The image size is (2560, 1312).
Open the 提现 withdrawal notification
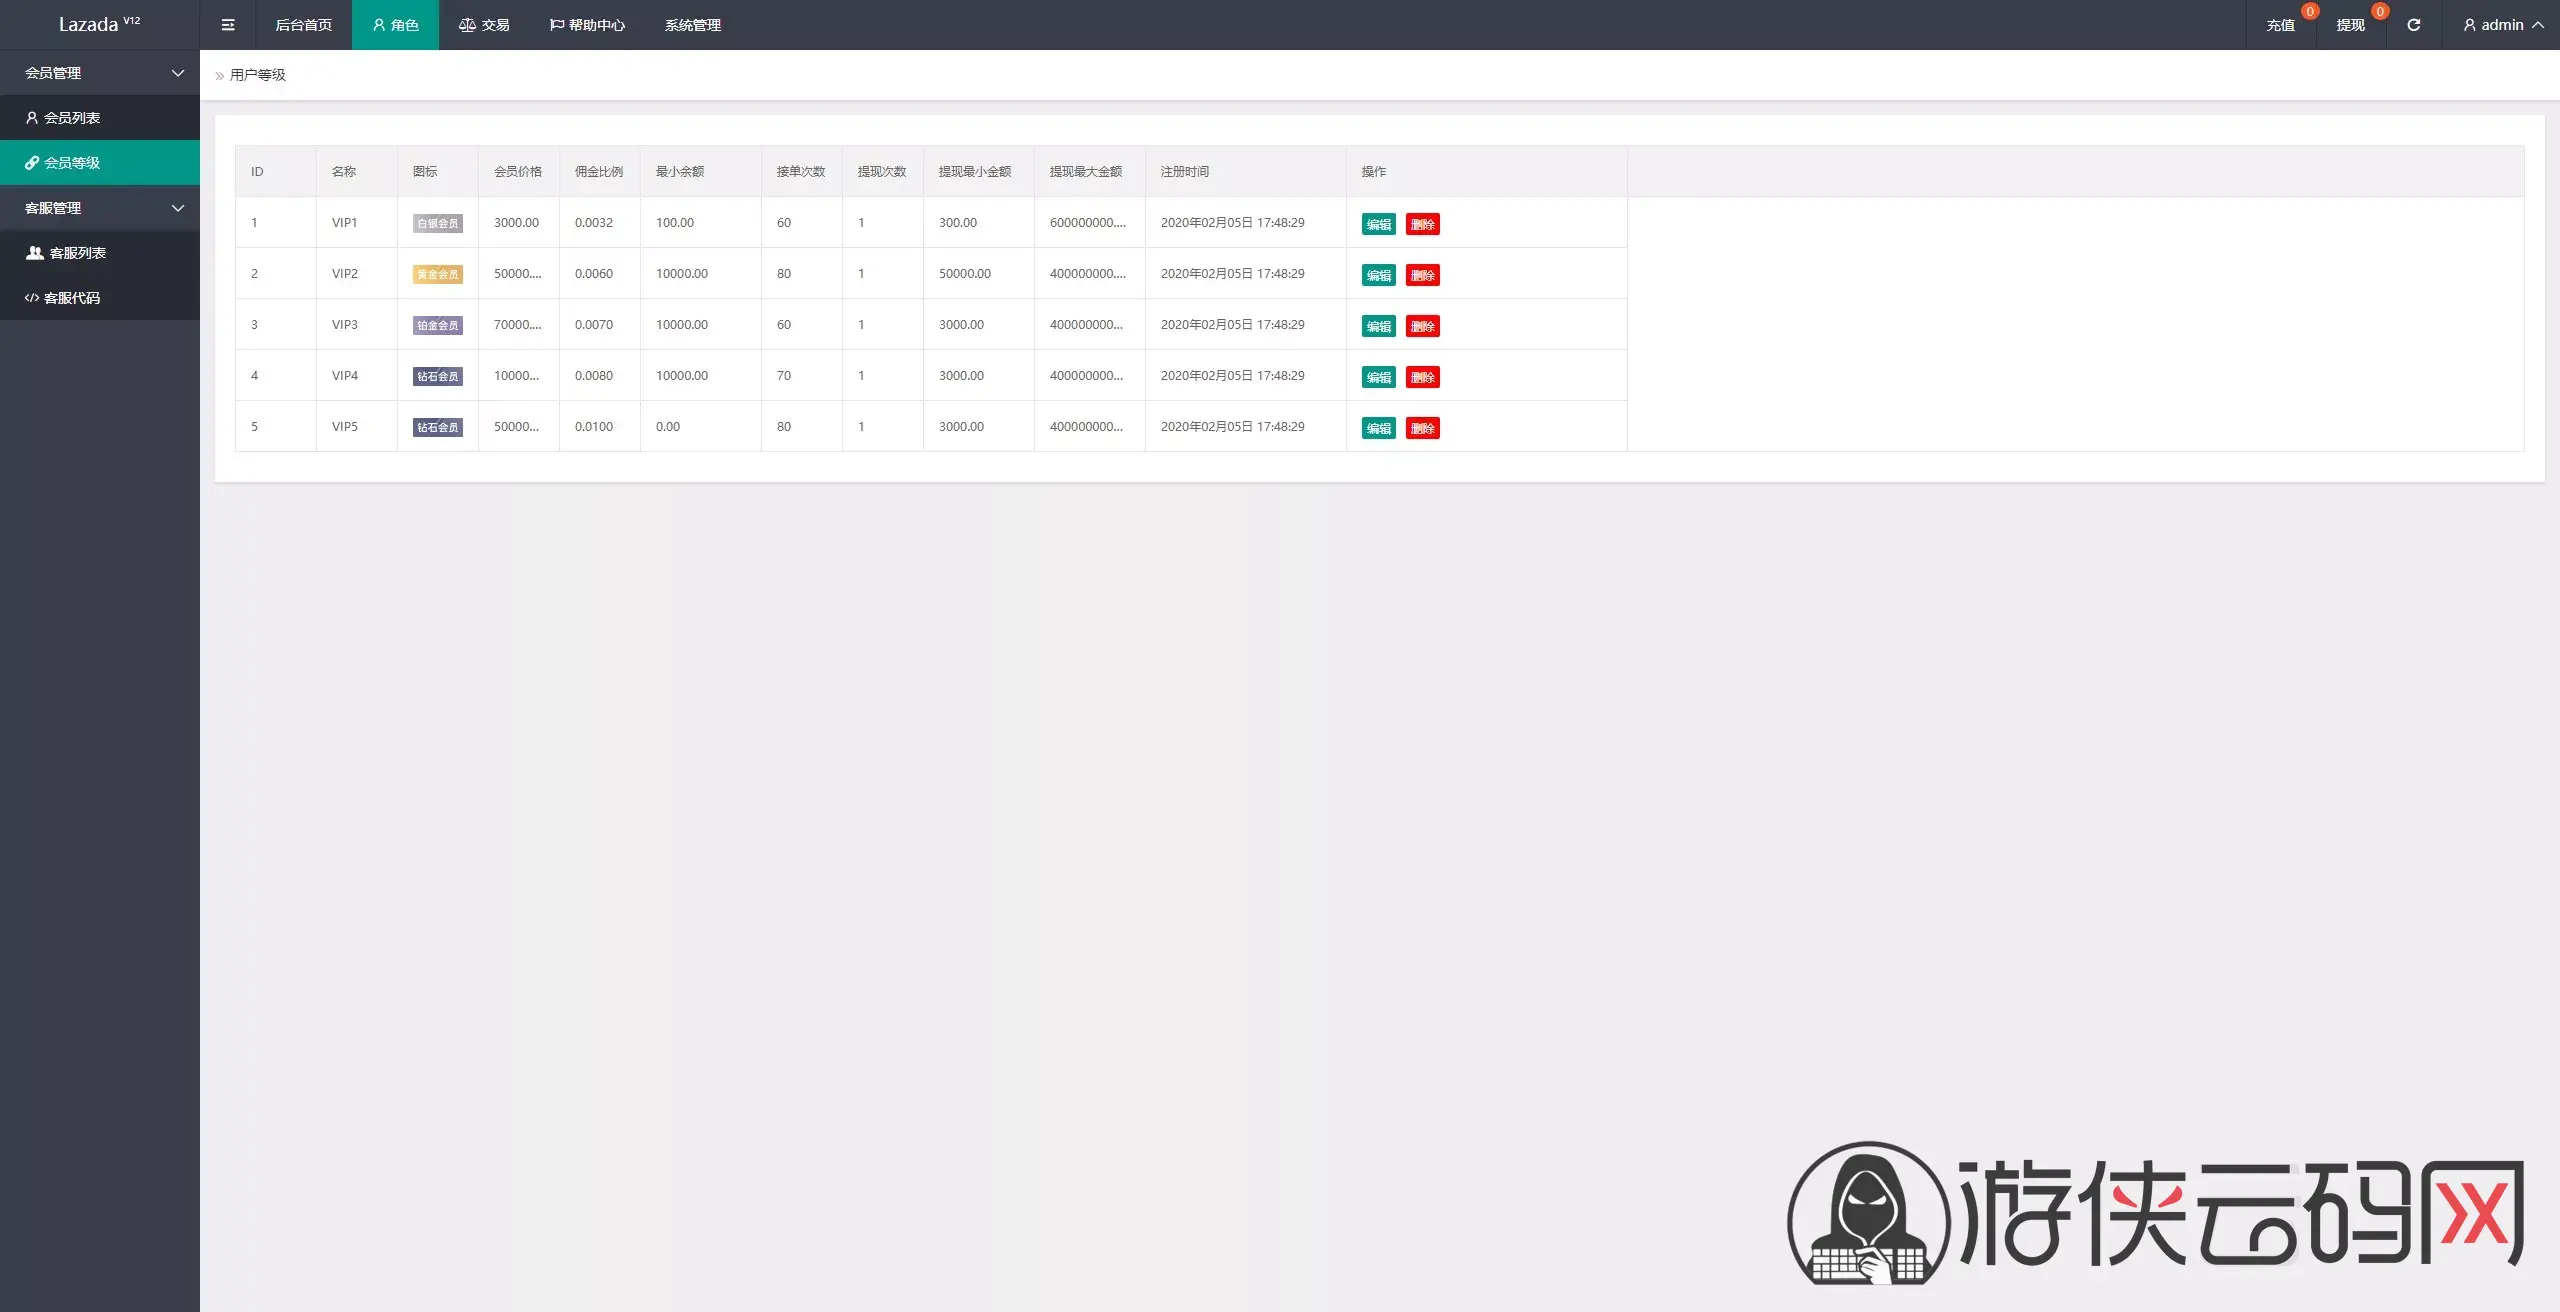click(x=2350, y=25)
